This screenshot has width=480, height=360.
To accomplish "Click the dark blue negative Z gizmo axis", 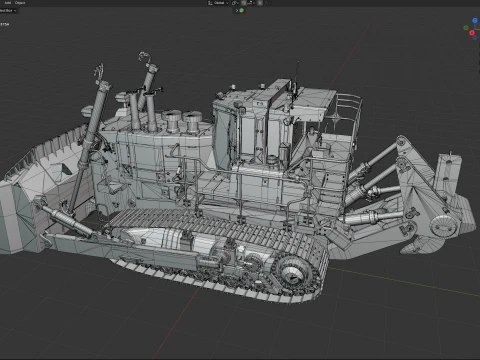I will pos(475,38).
